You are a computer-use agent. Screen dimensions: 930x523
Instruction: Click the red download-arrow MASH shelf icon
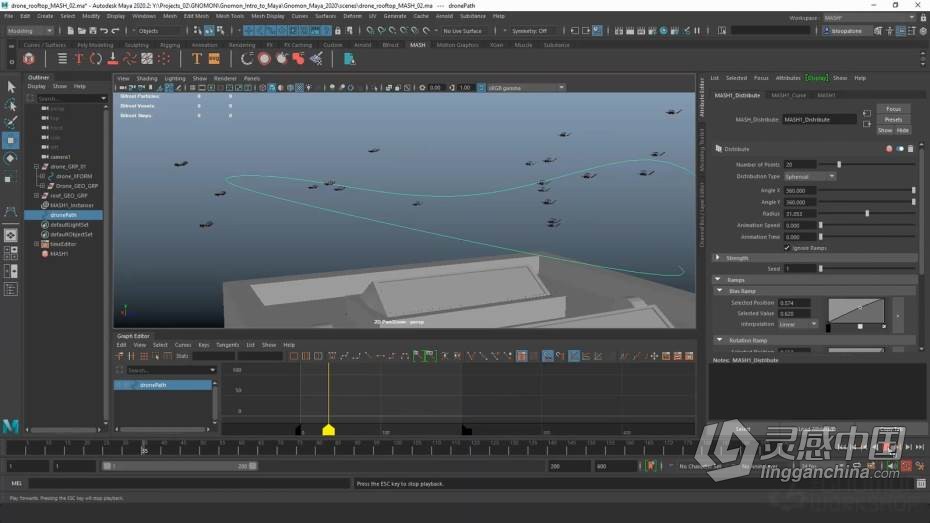tap(113, 59)
